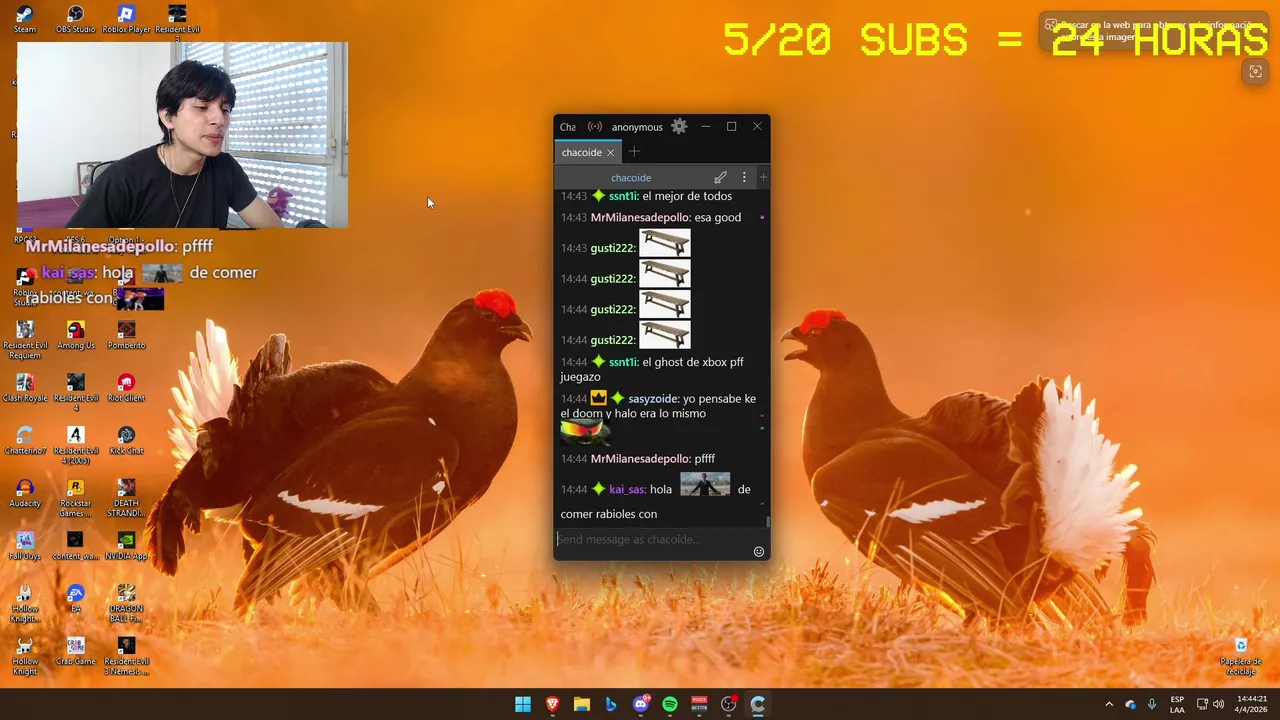
Task: Click MrMilanesadepollo on the 'esa good' message
Action: (x=640, y=218)
